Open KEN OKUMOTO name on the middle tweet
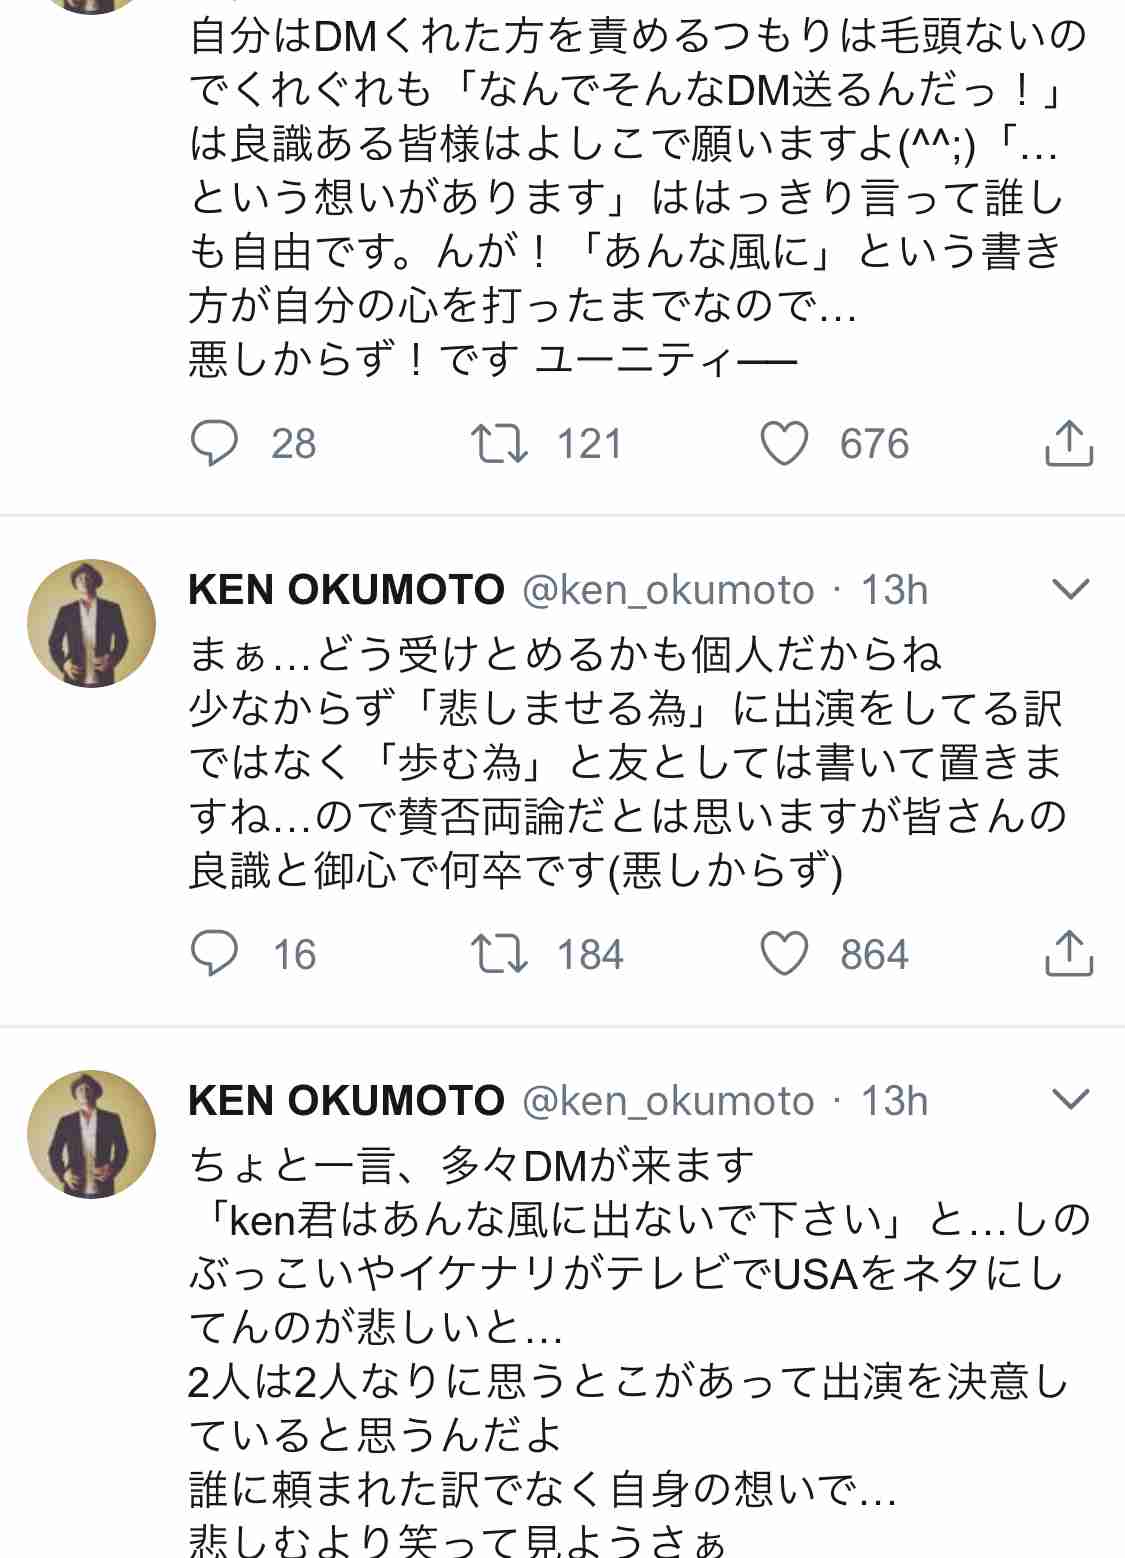1125x1558 pixels. point(346,590)
